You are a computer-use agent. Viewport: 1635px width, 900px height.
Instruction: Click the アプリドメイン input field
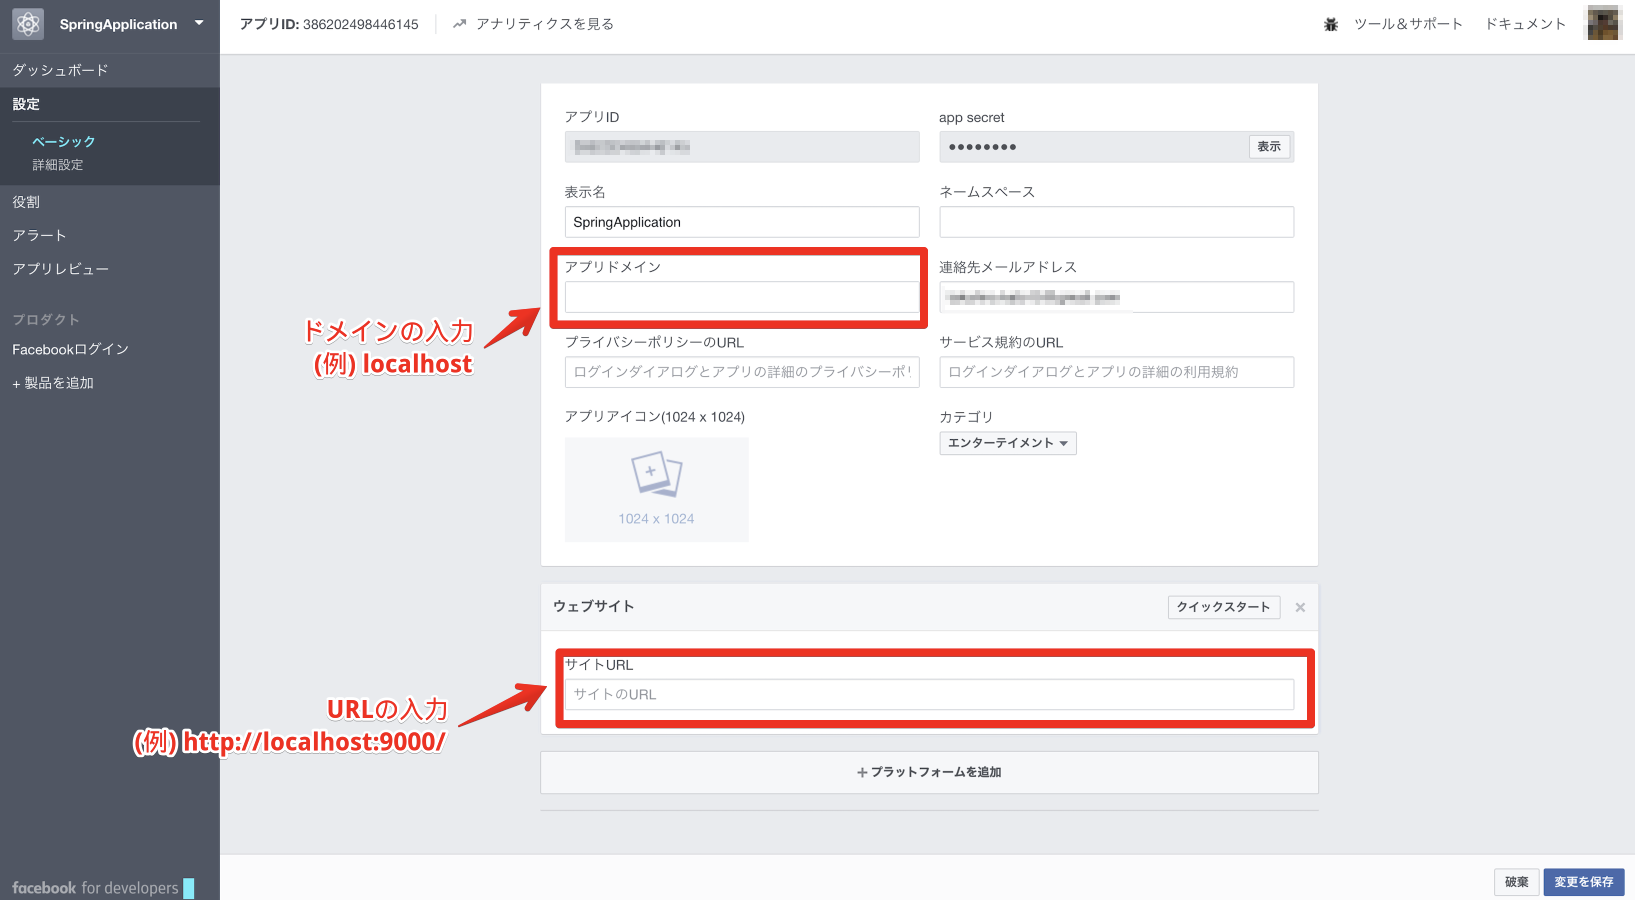tap(742, 297)
